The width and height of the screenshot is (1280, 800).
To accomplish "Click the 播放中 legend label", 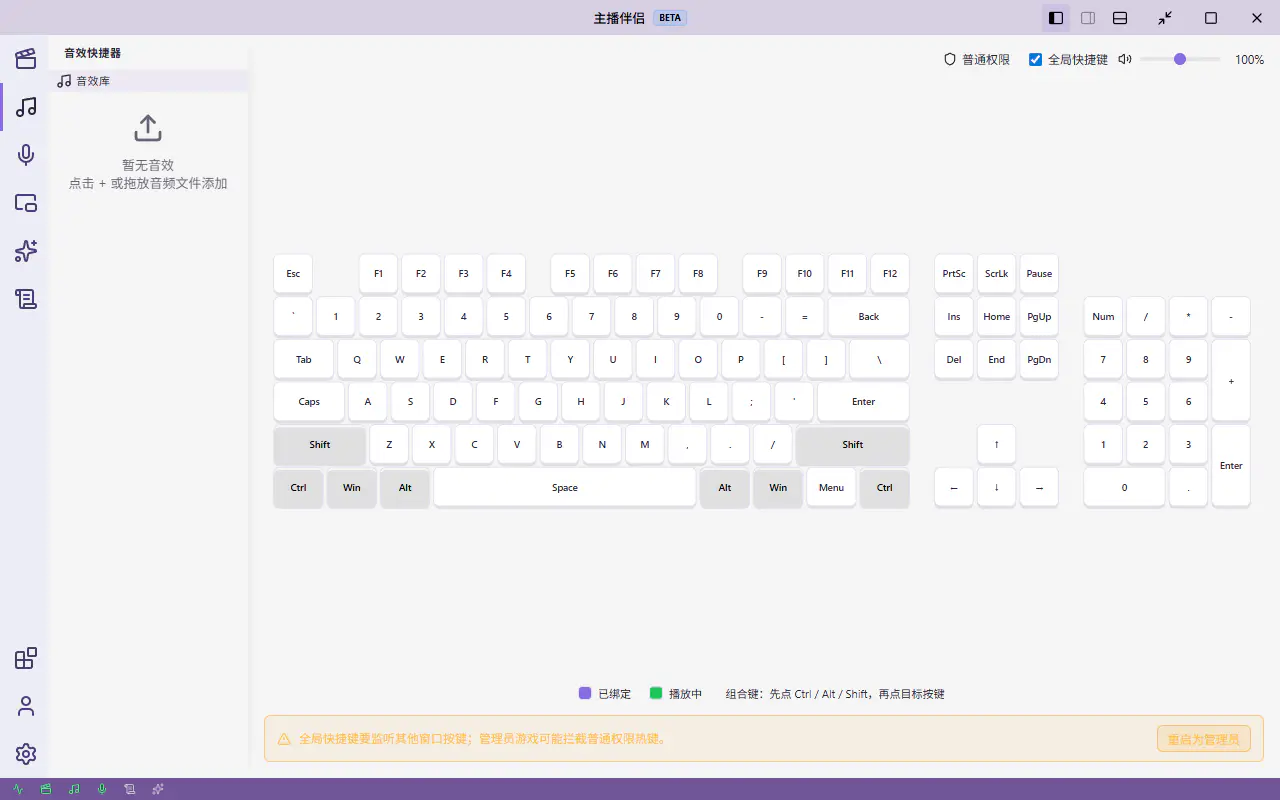I will pos(686,694).
